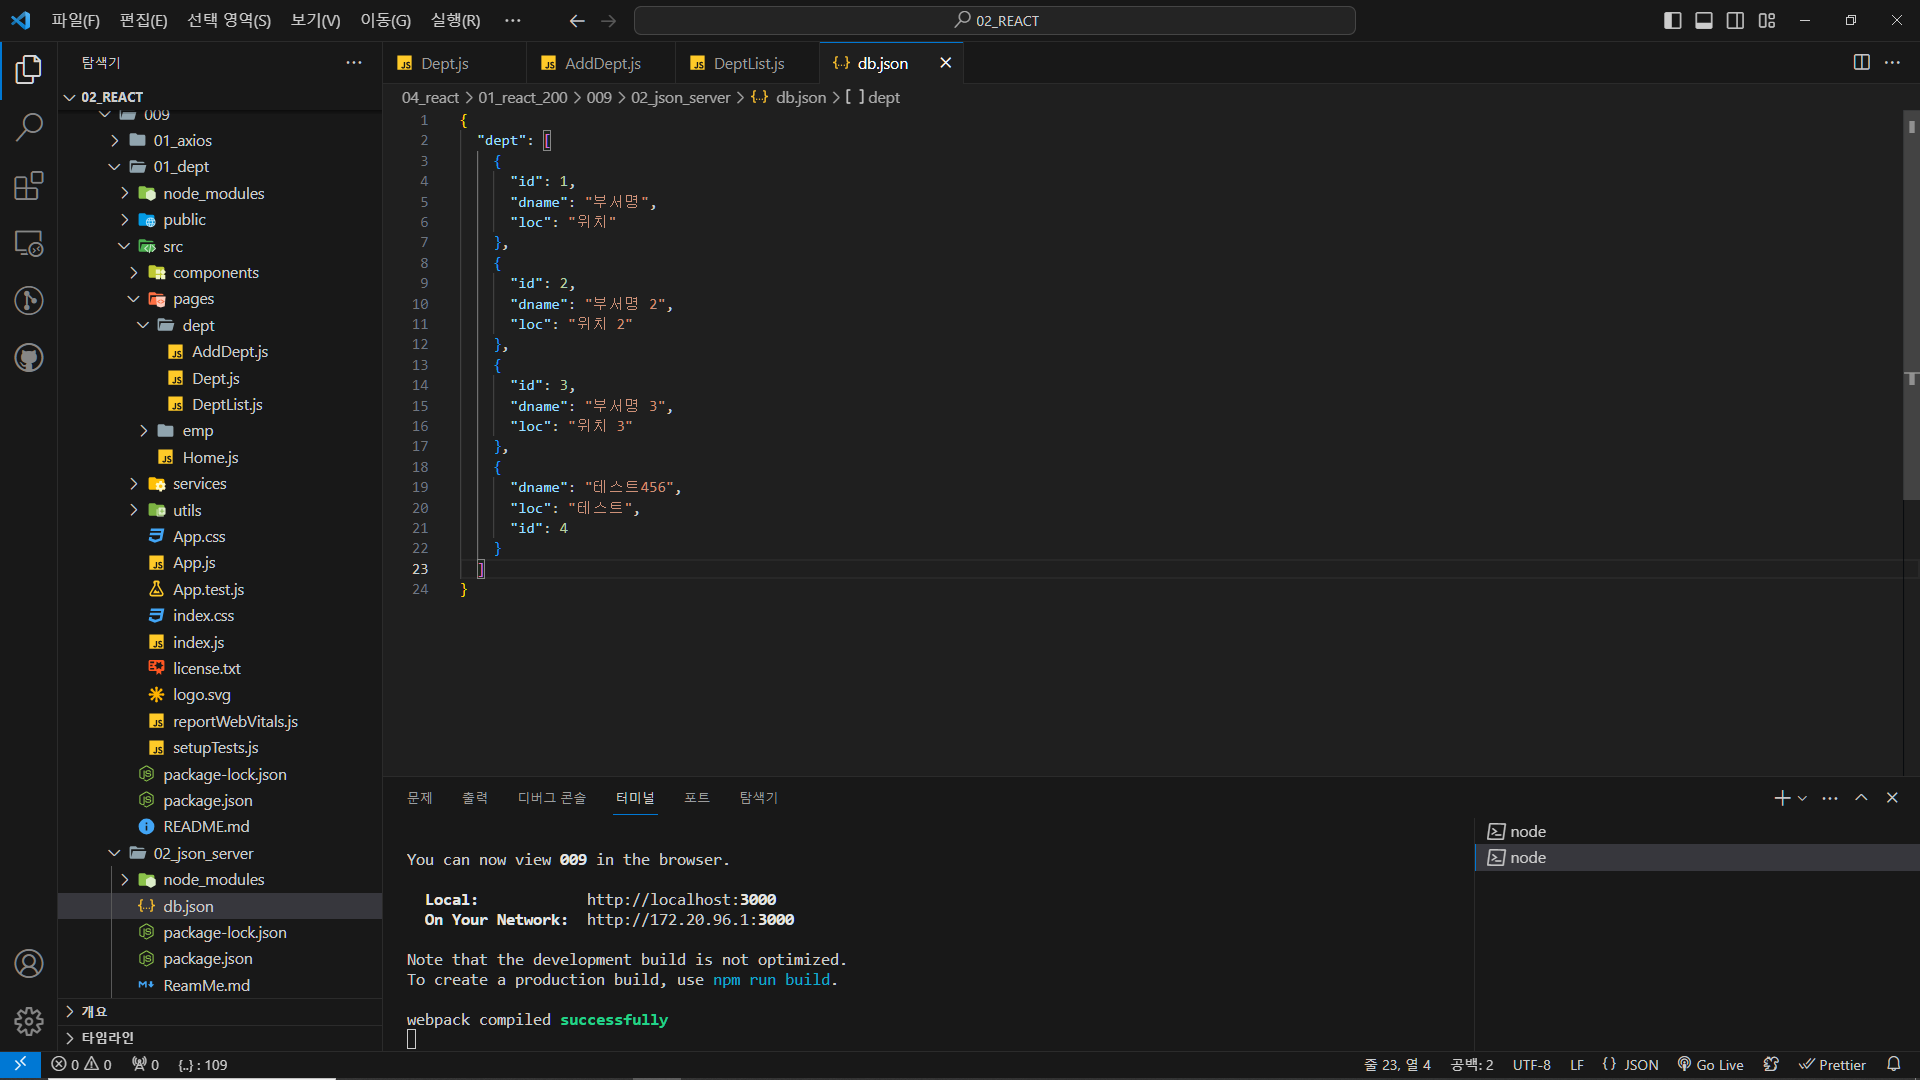The image size is (1920, 1080).
Task: Toggle the secondary sidebar layout button
Action: (x=1736, y=20)
